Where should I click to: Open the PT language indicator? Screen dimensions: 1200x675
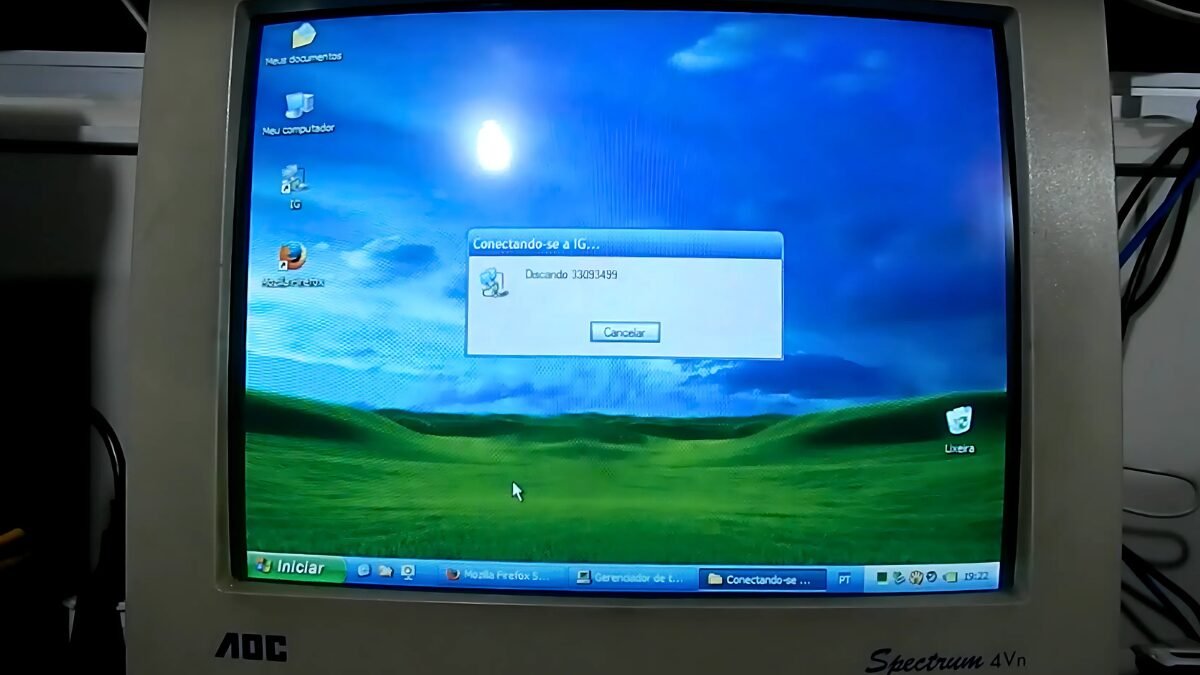point(845,579)
